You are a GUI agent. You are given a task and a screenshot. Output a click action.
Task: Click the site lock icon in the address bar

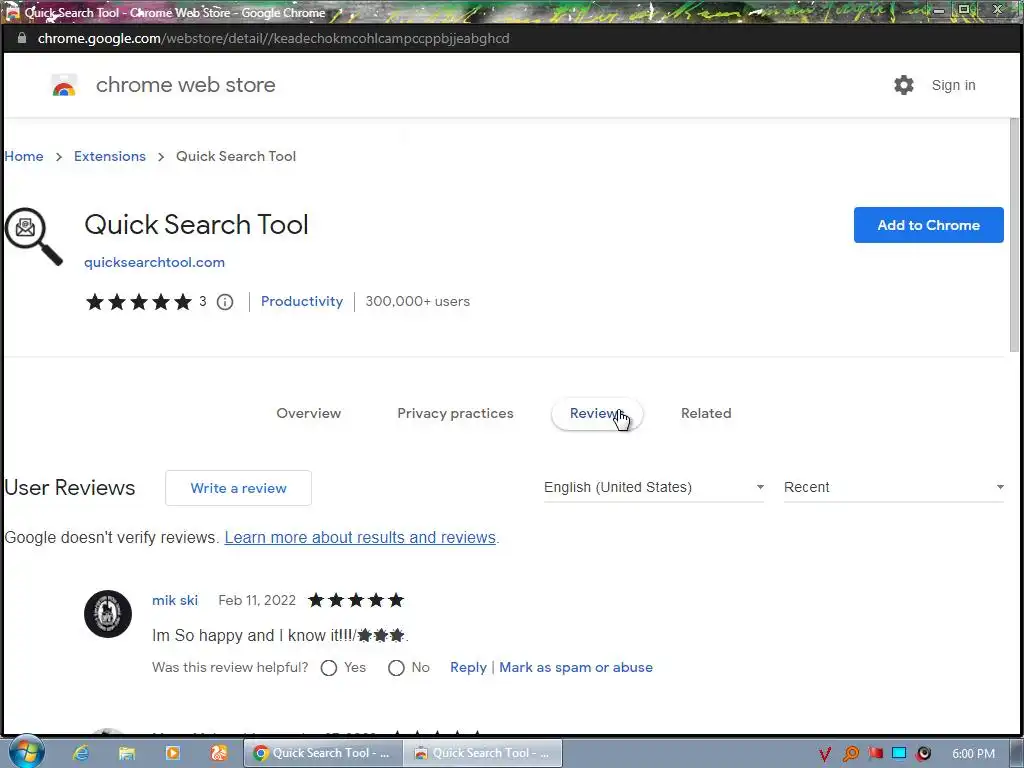[22, 38]
